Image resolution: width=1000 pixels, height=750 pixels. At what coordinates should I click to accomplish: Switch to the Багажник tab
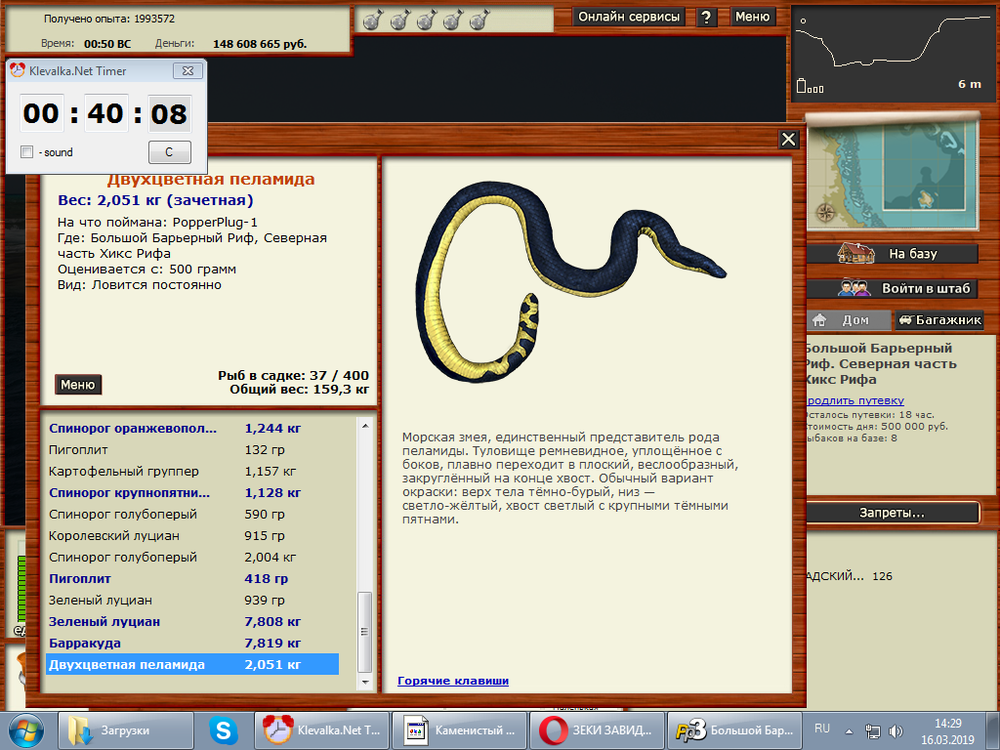[936, 321]
